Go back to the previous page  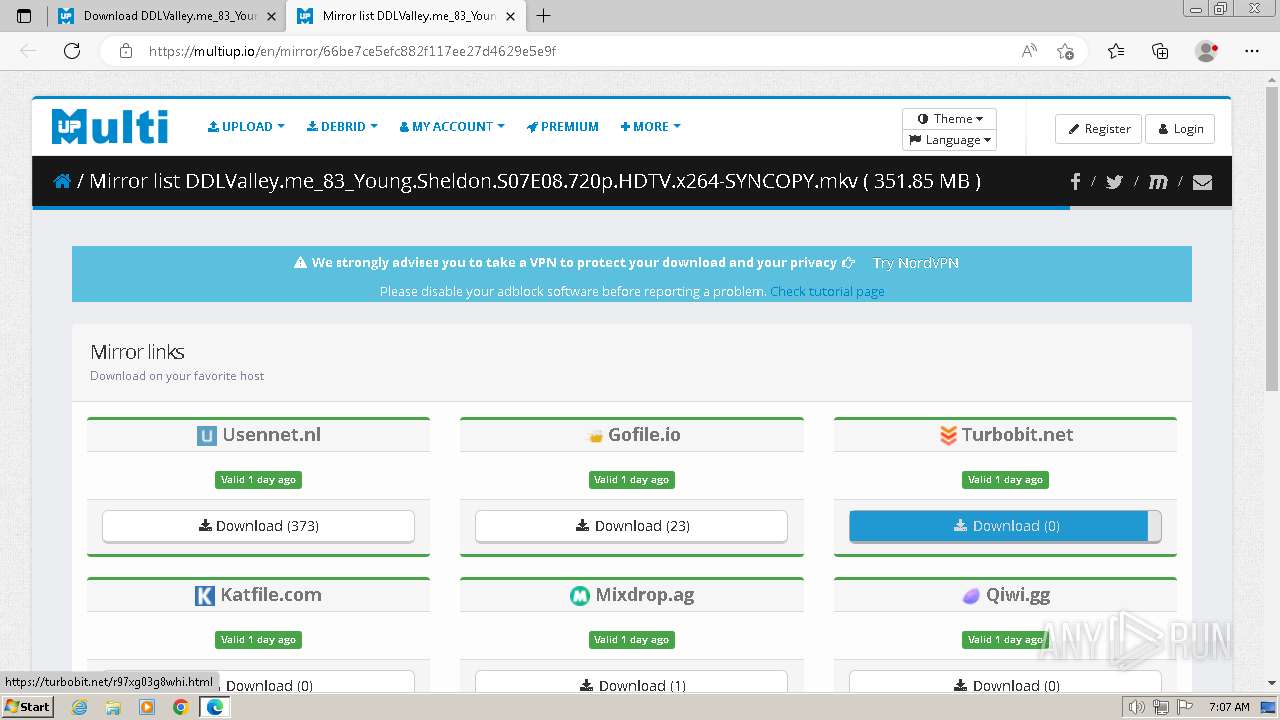point(28,51)
